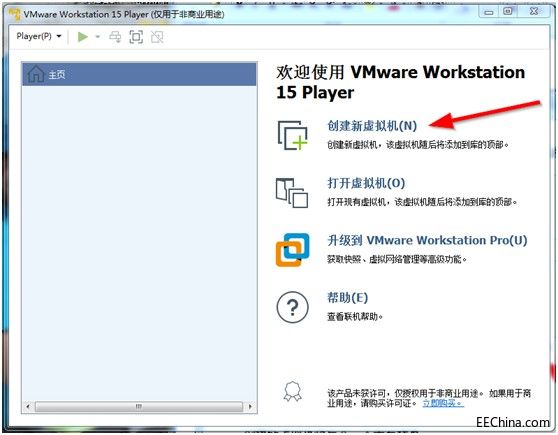Enter full screen mode icon
Viewport: 558px width, 435px height.
click(136, 37)
